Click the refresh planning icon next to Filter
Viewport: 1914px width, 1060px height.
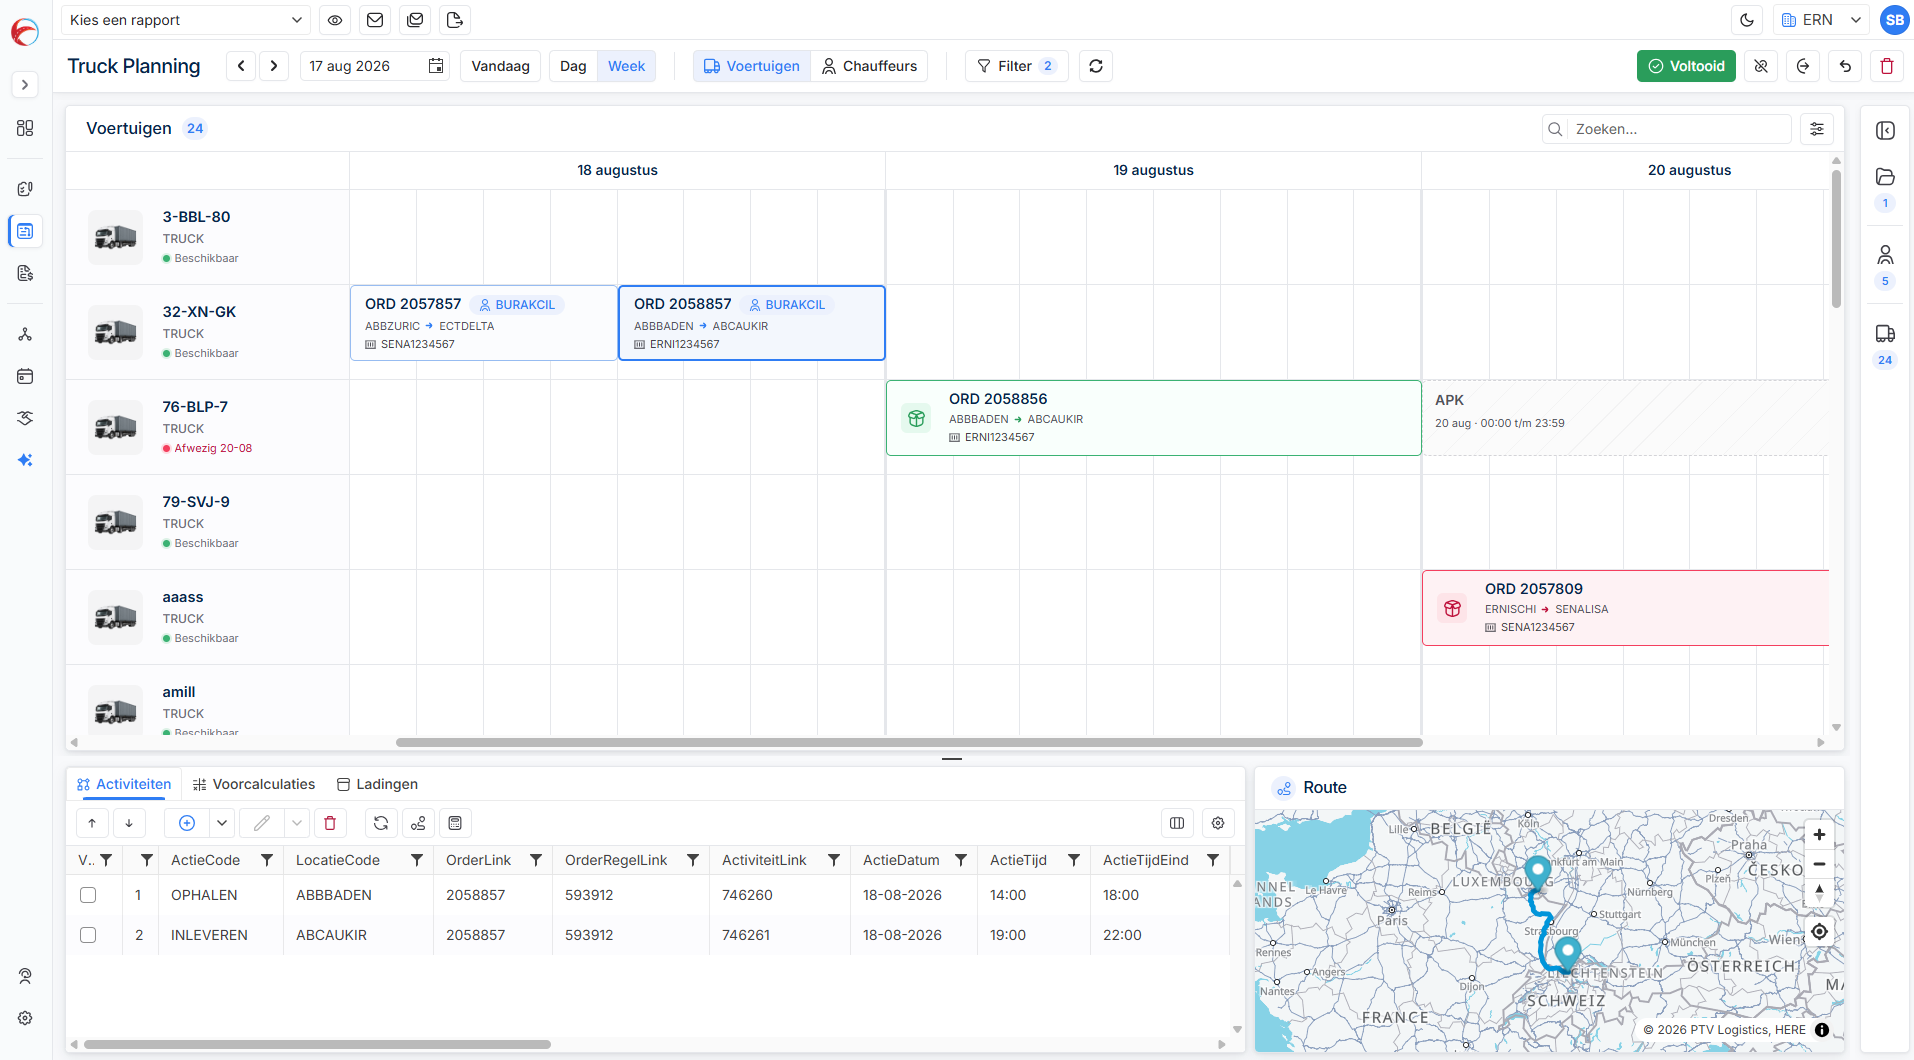click(x=1096, y=66)
